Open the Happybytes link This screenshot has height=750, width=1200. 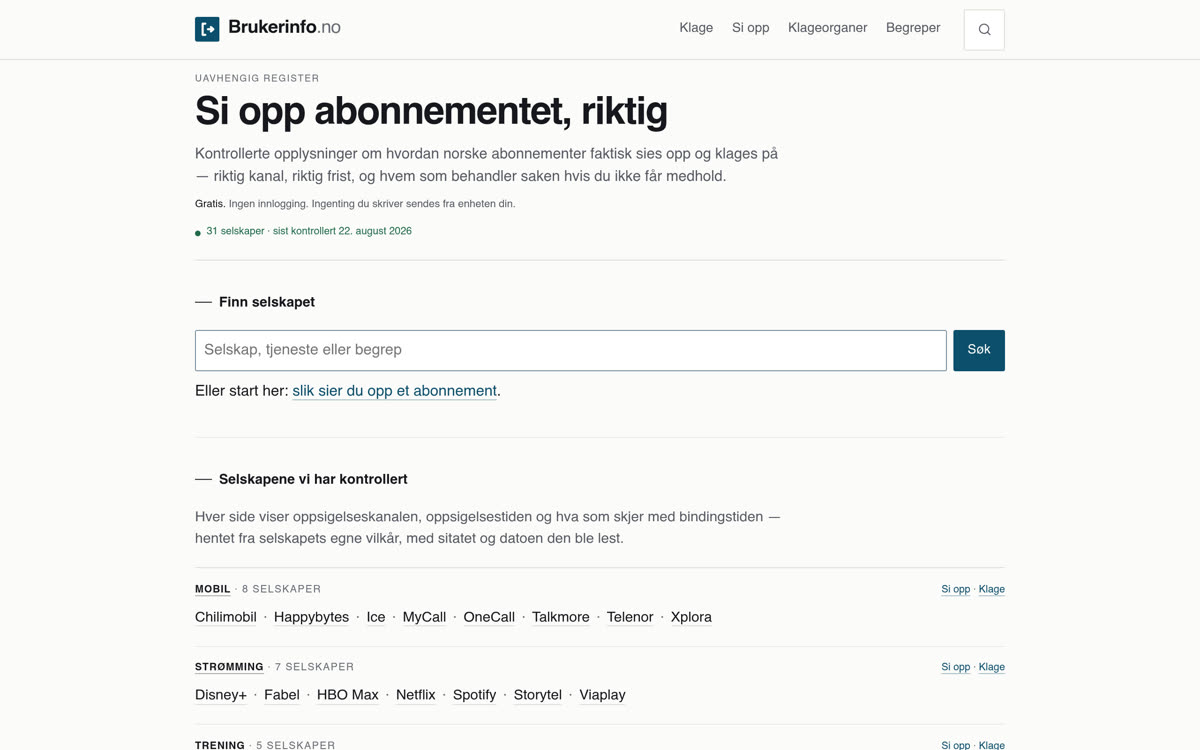[311, 617]
